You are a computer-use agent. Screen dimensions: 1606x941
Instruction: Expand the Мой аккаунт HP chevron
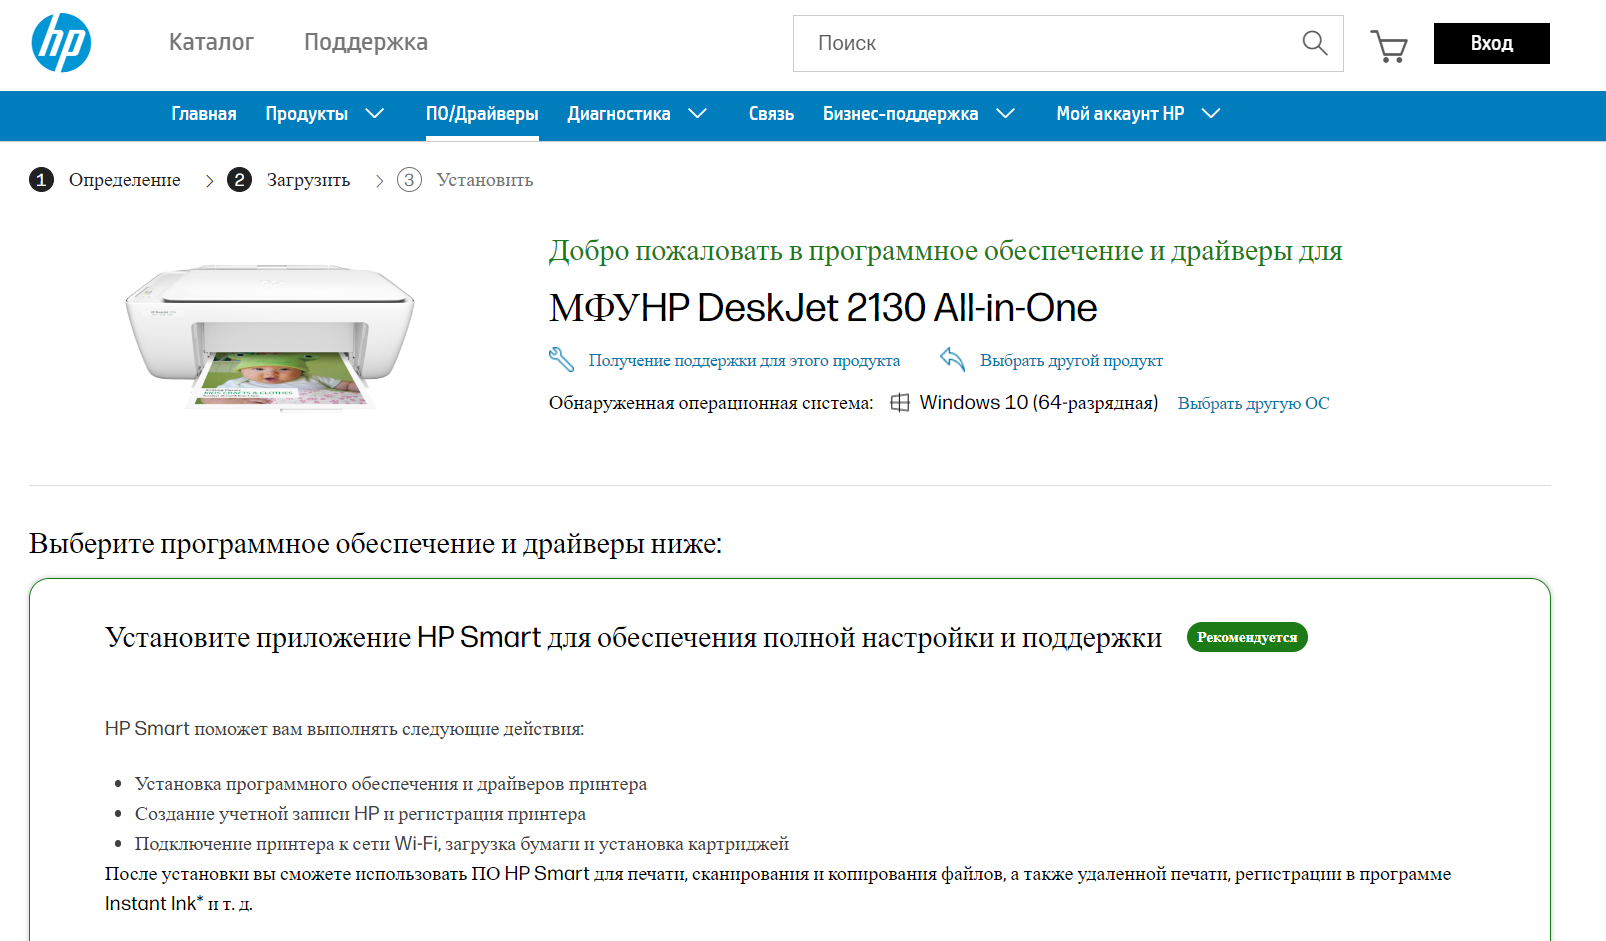[x=1211, y=114]
